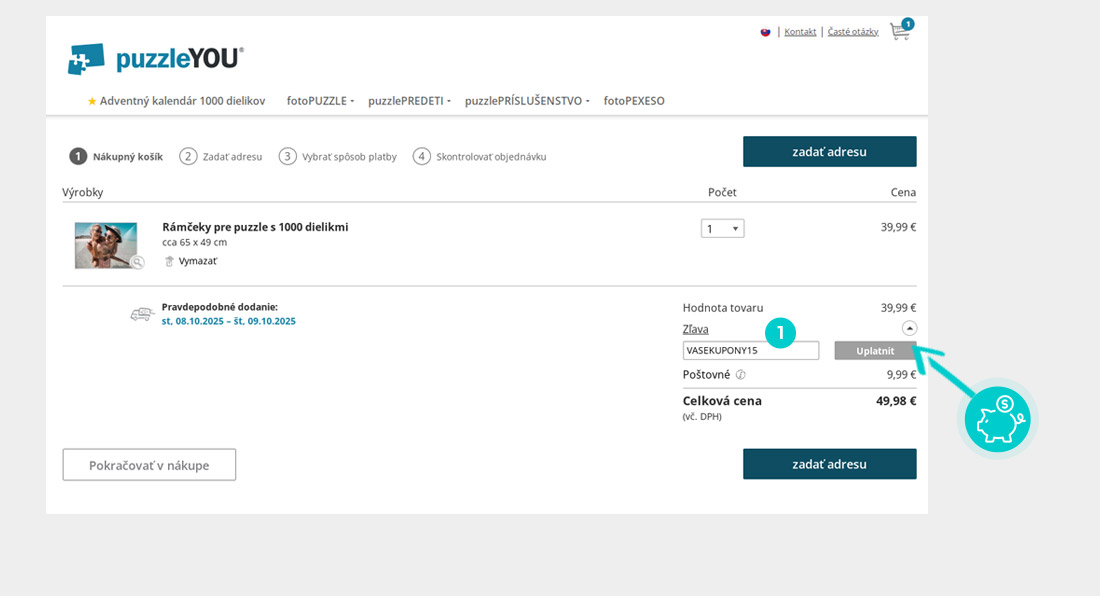
Task: Click the trash icon next to Vymazať
Action: tap(169, 261)
